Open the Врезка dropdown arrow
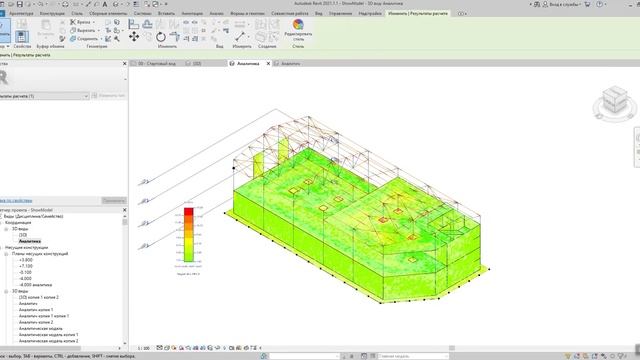640x360 pixels. 93,22
